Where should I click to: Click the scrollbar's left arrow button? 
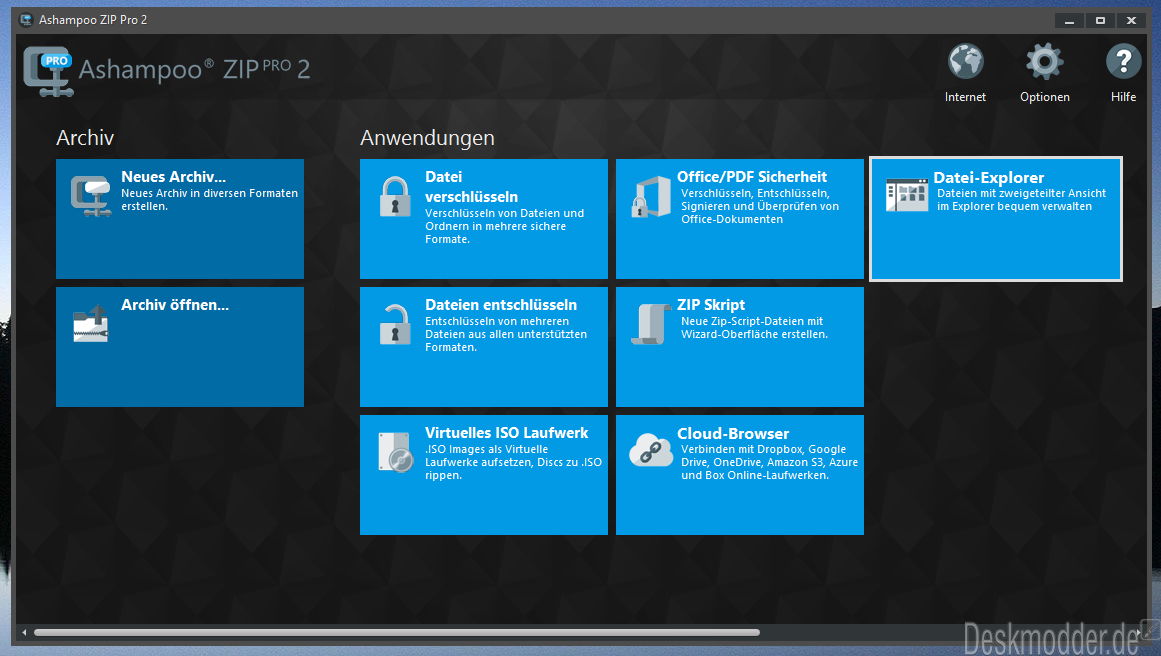point(24,632)
